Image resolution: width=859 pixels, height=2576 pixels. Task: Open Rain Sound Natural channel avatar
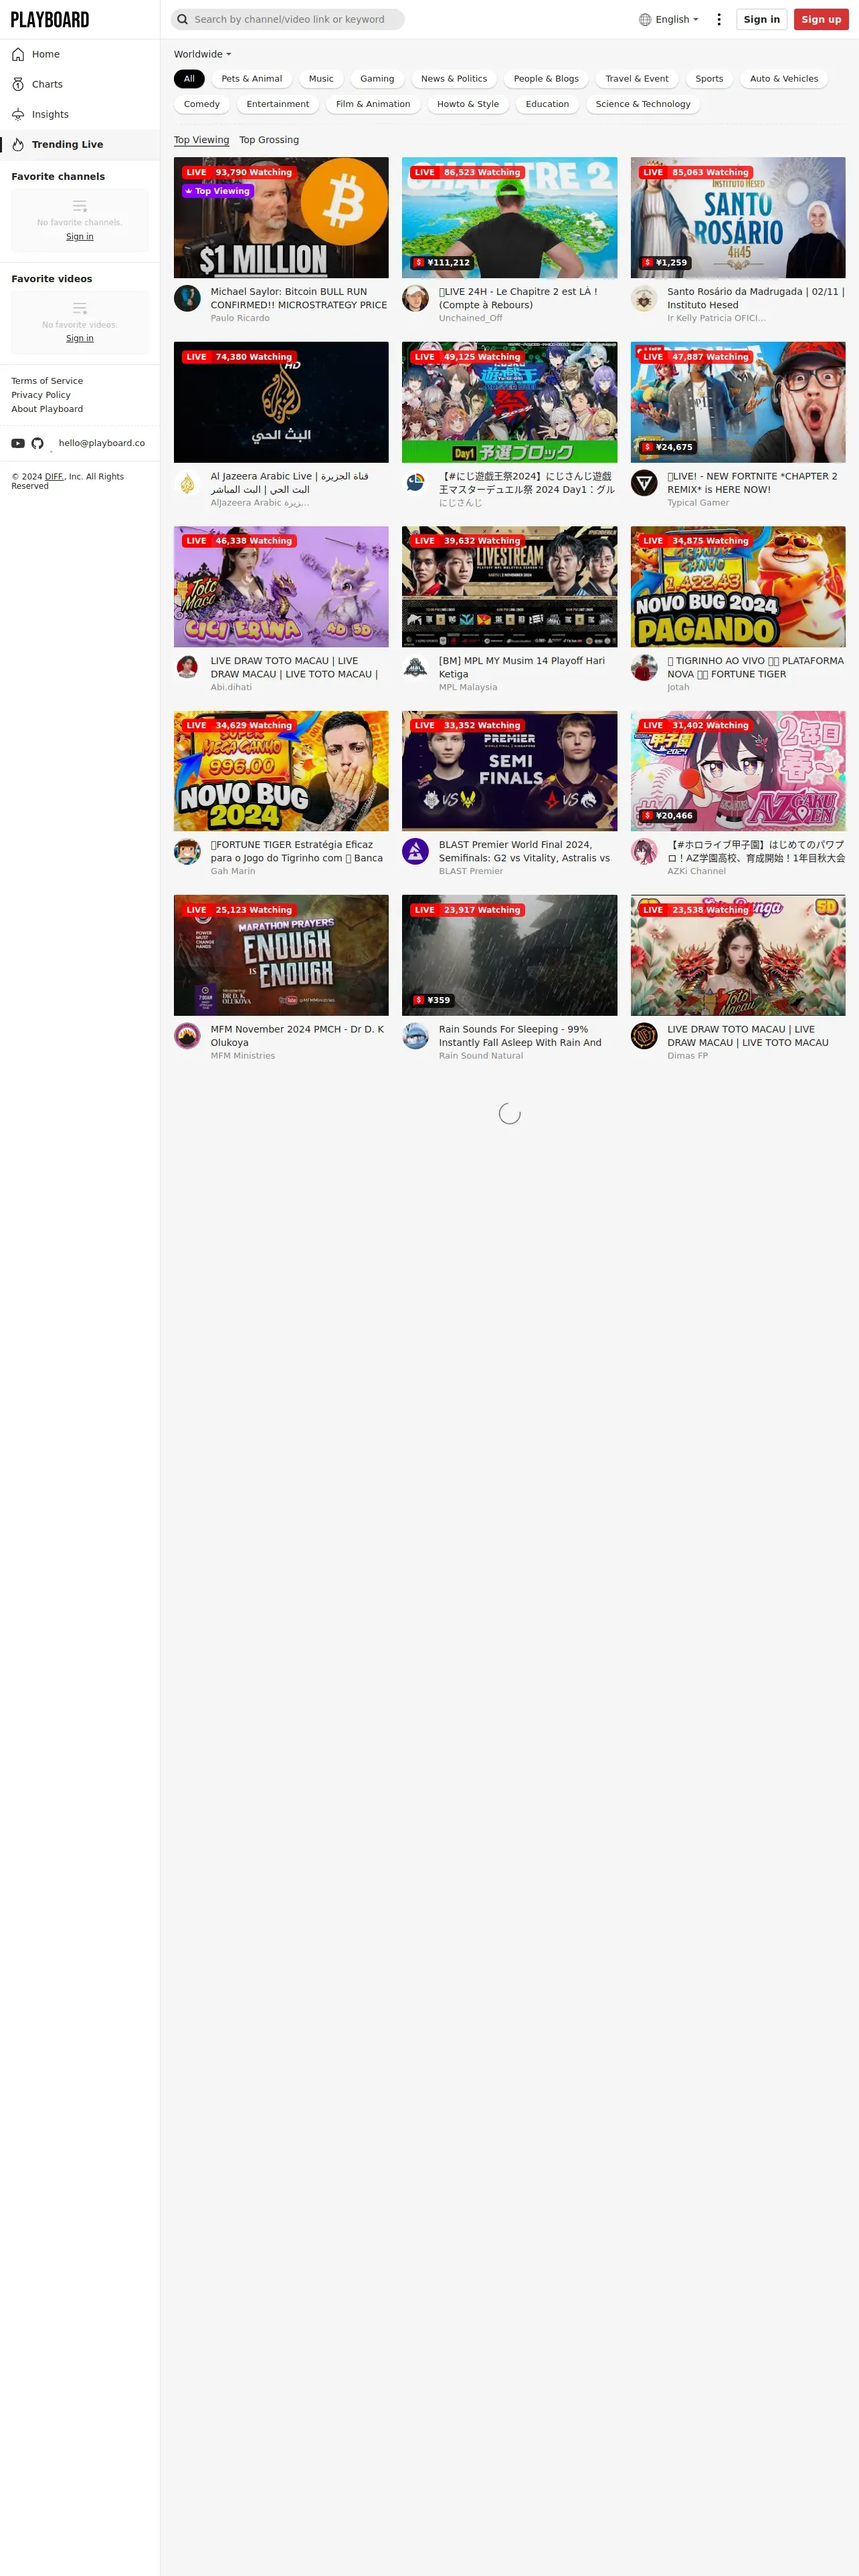coord(415,1036)
